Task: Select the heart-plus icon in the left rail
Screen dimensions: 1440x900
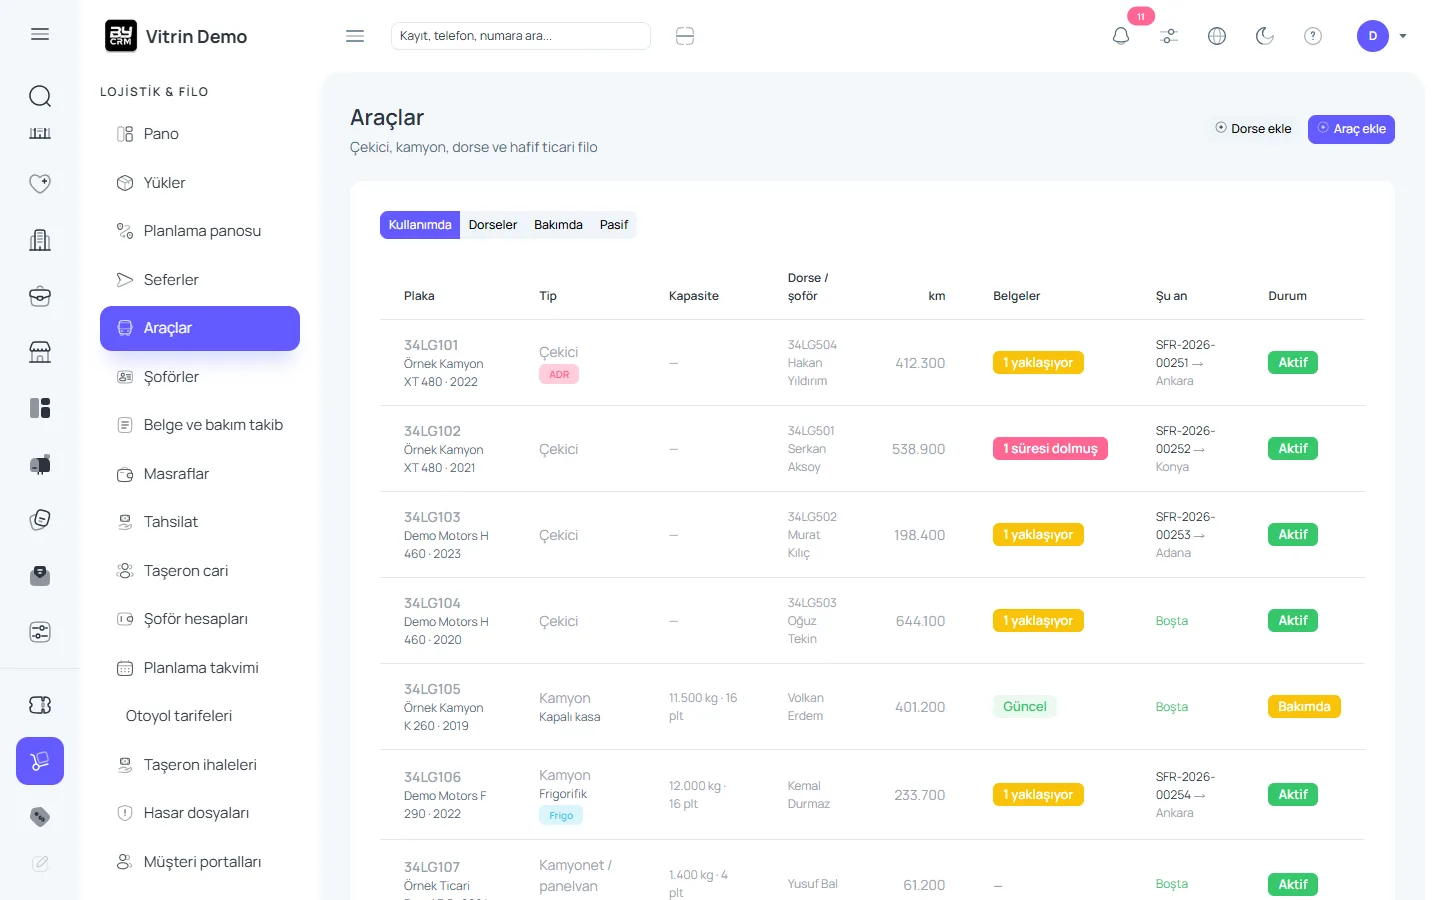Action: coord(40,184)
